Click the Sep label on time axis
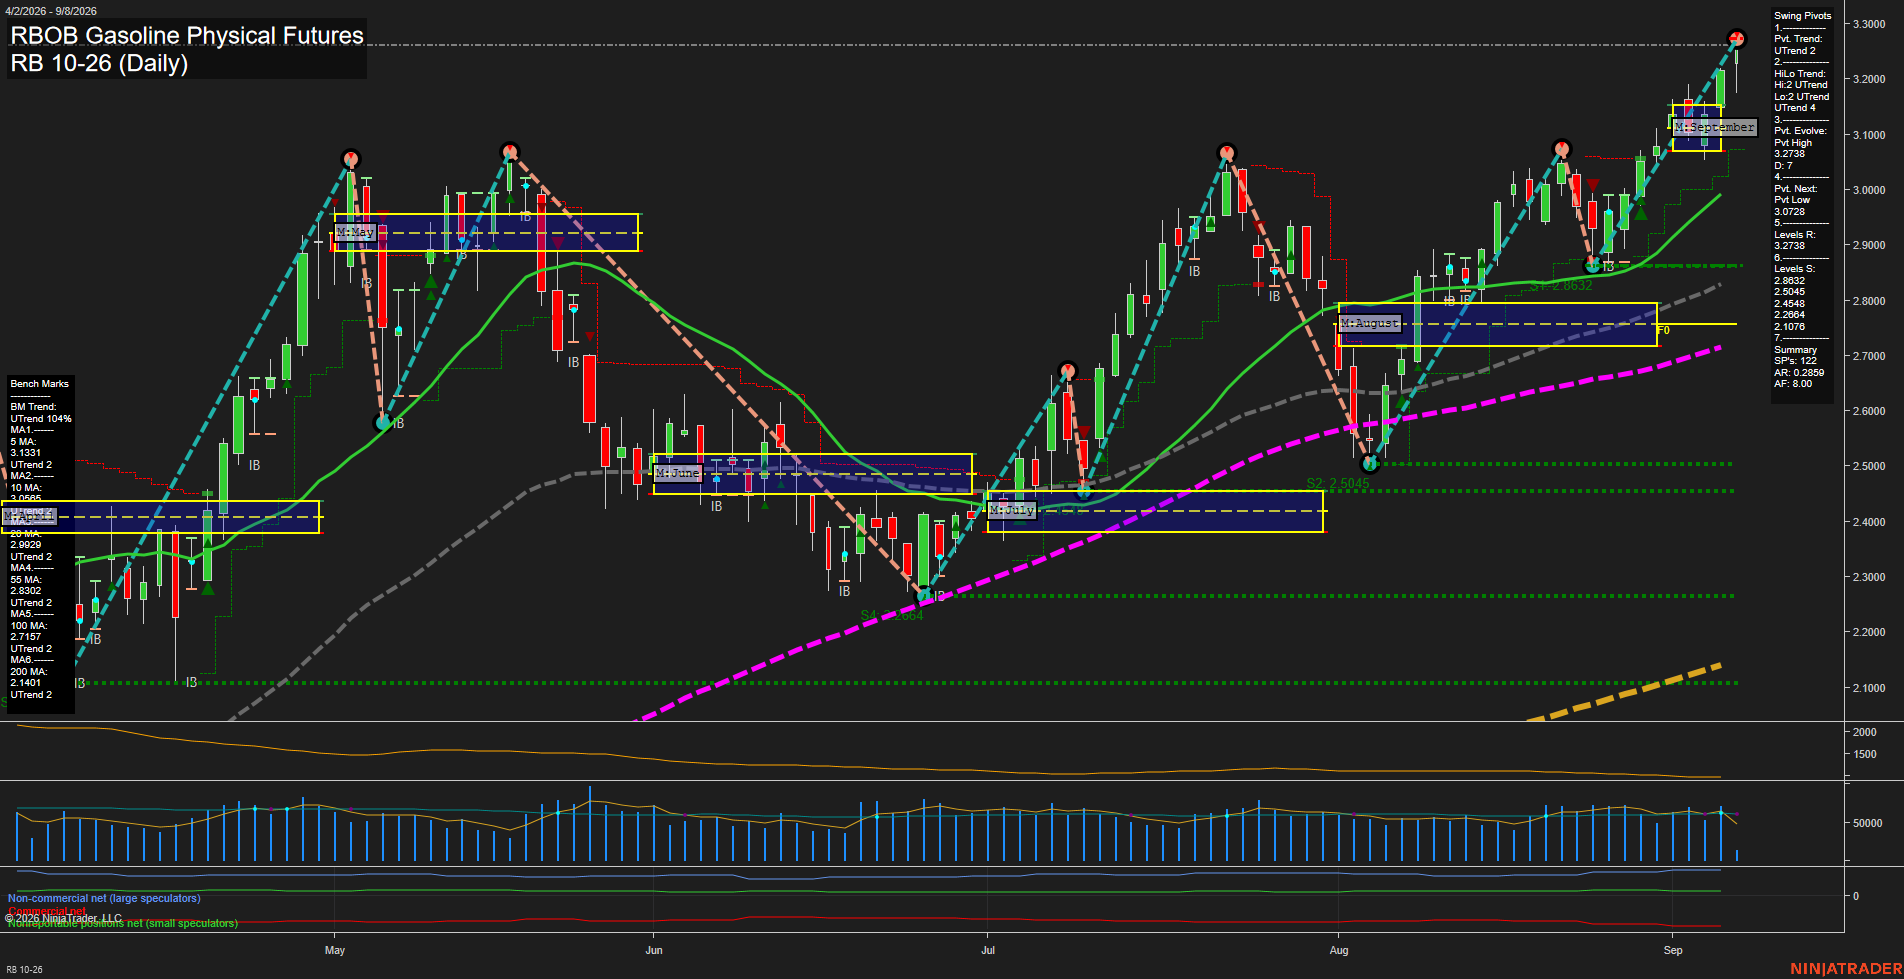1904x979 pixels. click(1673, 951)
